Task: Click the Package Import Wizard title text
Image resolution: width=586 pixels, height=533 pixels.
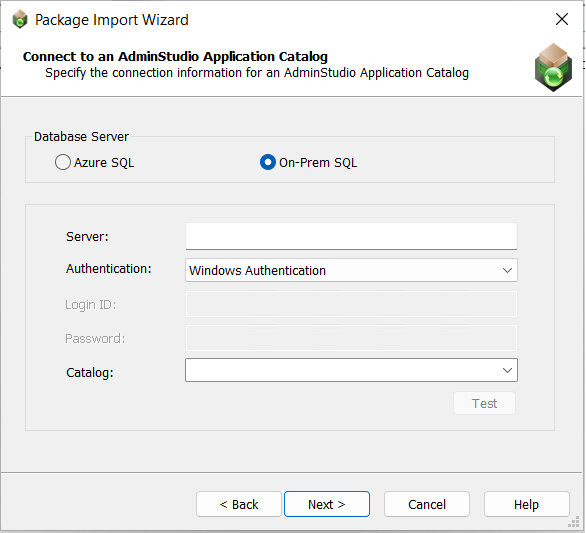Action: coord(112,20)
